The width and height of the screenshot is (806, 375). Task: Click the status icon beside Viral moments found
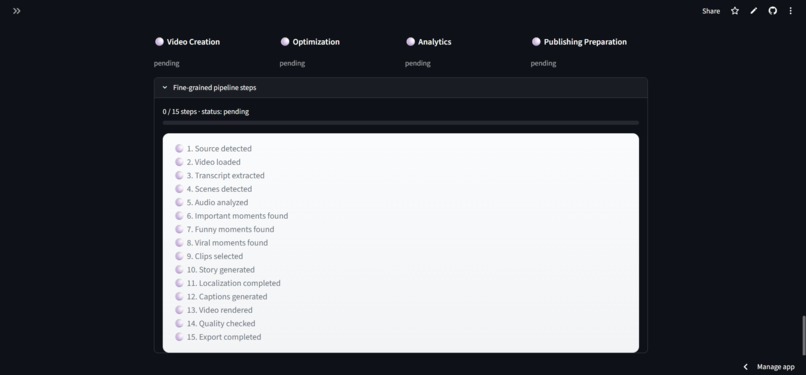pos(179,242)
